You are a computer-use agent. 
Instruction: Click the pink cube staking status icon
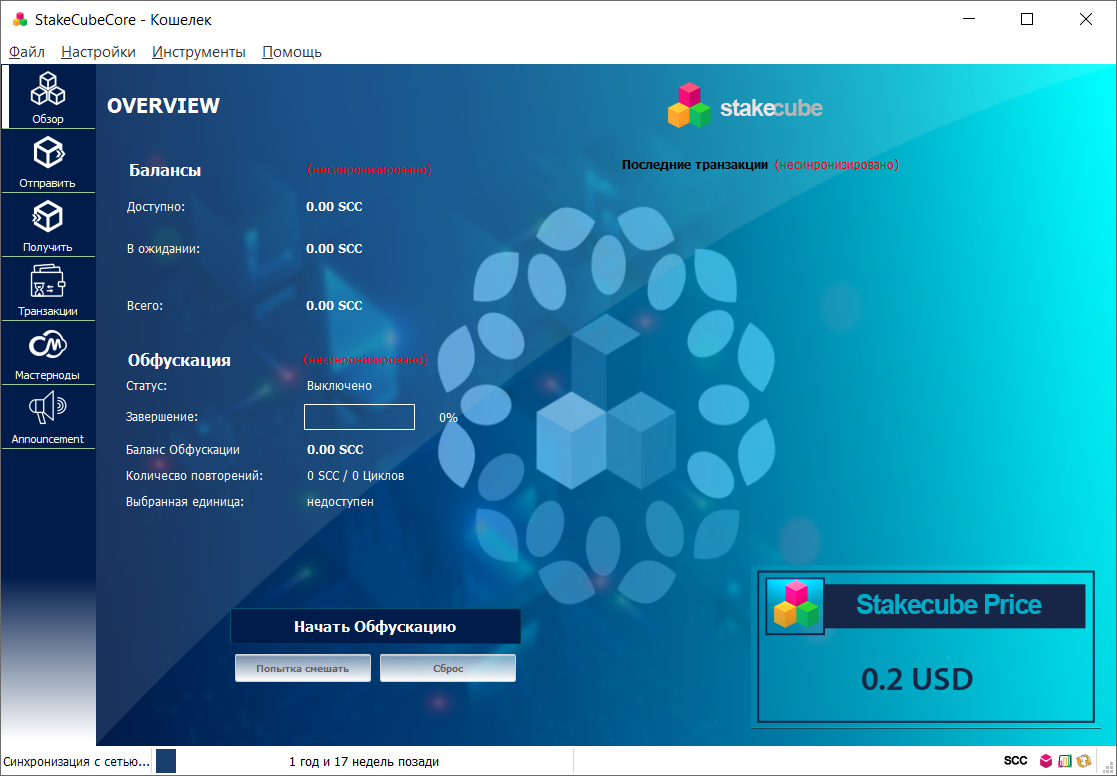point(1046,761)
